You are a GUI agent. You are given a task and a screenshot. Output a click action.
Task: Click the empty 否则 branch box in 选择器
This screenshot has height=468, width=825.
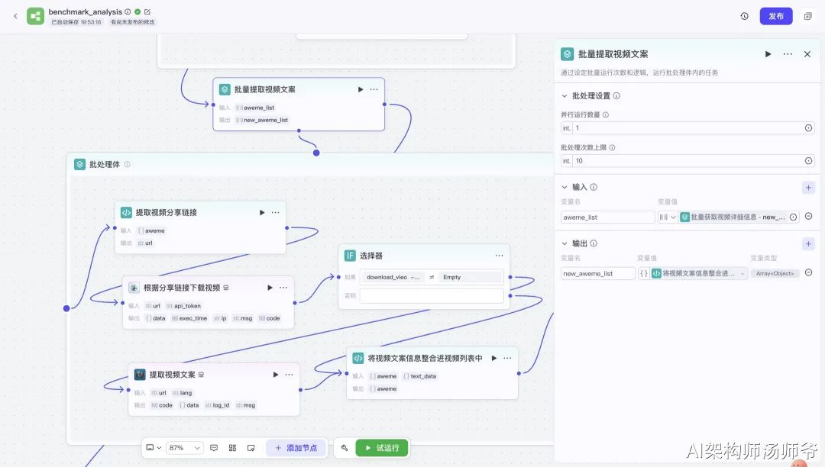(431, 296)
